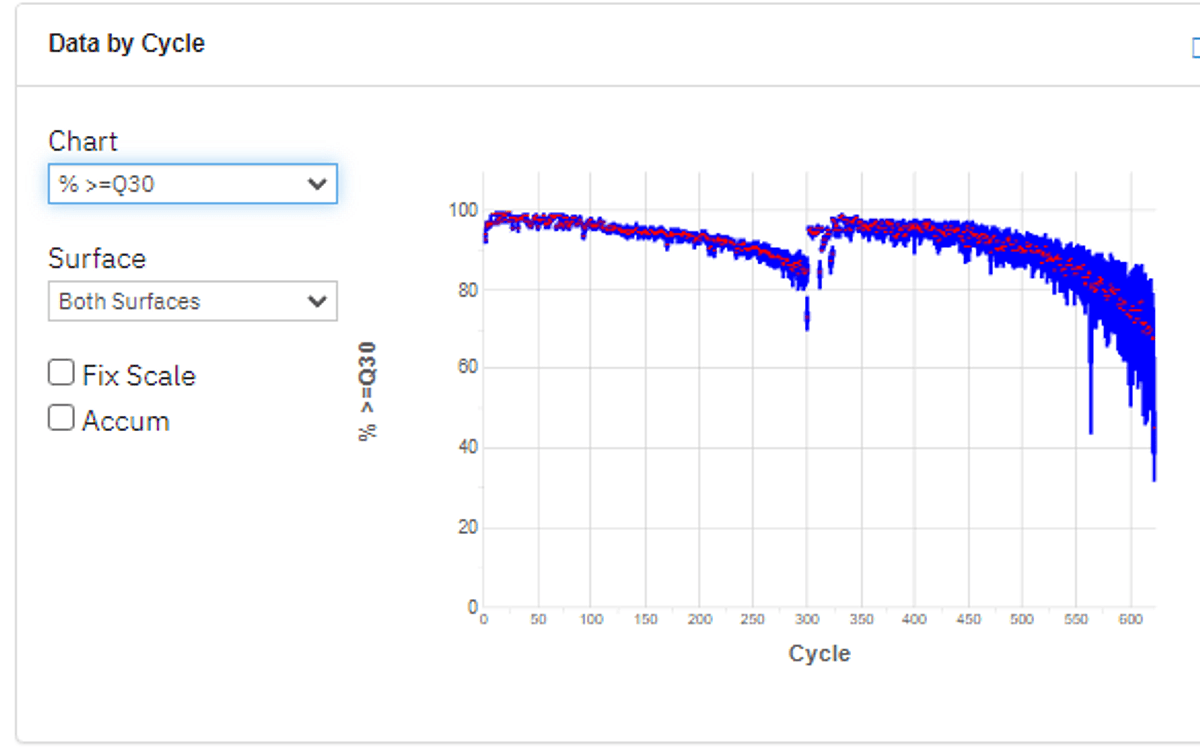Click the data dip near cycle 300
This screenshot has height=753, width=1200.
pyautogui.click(x=807, y=312)
